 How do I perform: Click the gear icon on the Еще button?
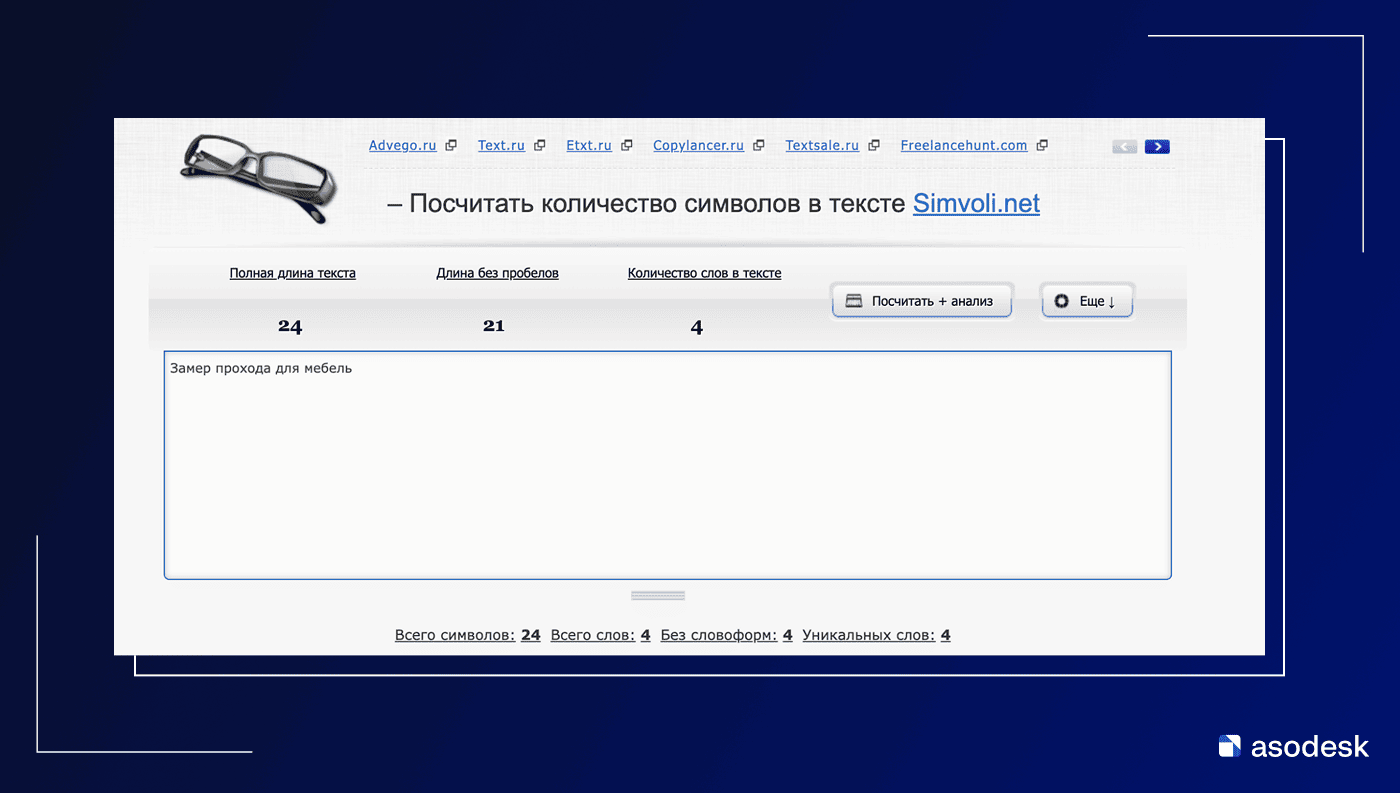pos(1062,301)
